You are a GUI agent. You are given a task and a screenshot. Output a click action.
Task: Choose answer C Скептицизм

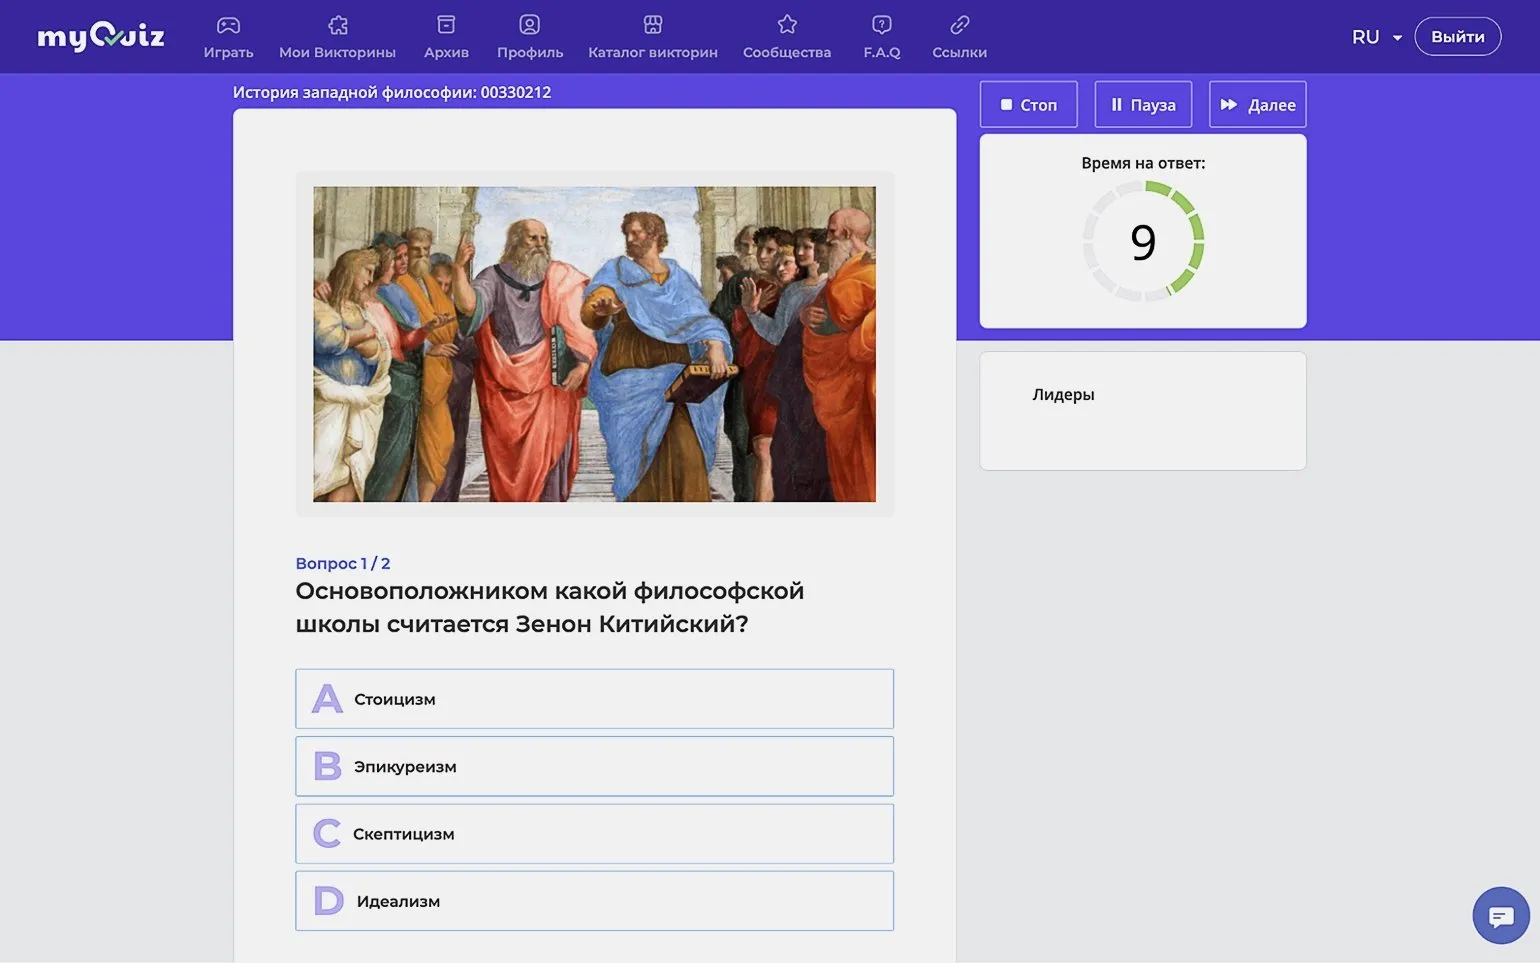[x=594, y=834]
